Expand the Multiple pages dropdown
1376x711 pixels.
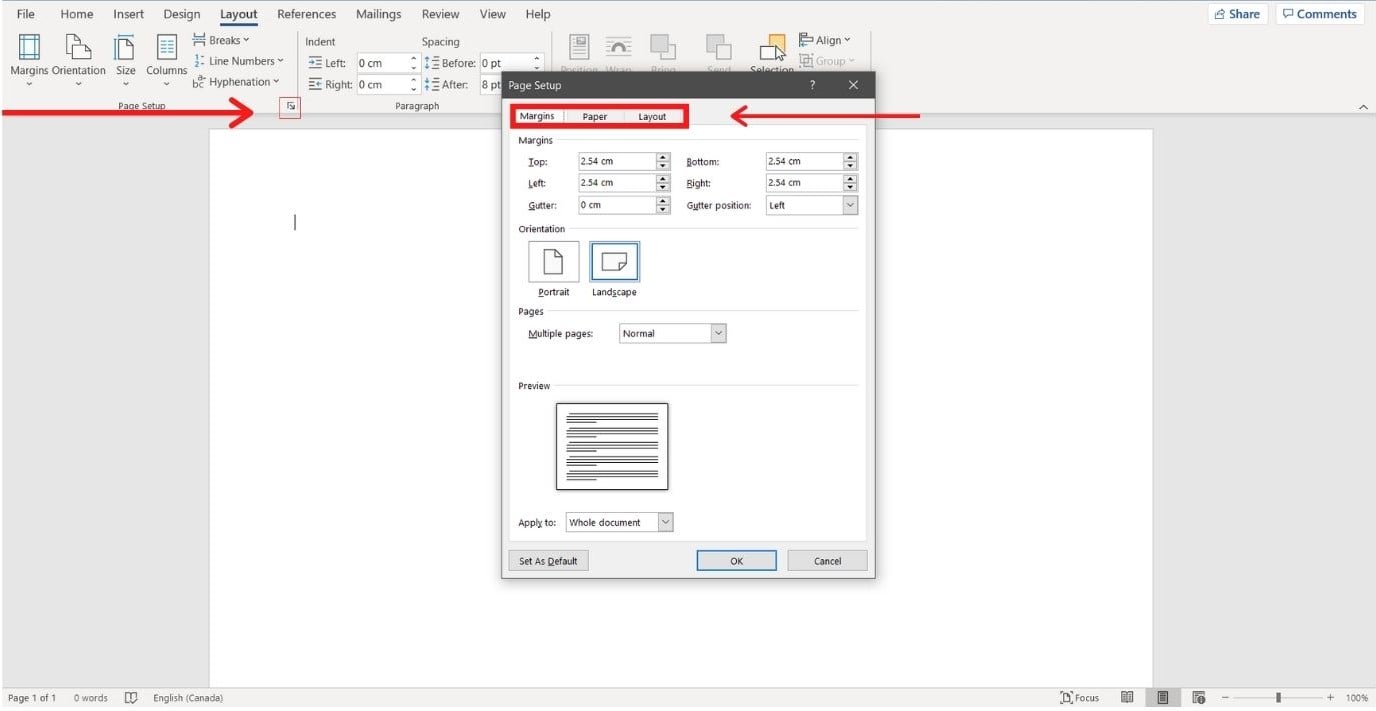point(718,334)
